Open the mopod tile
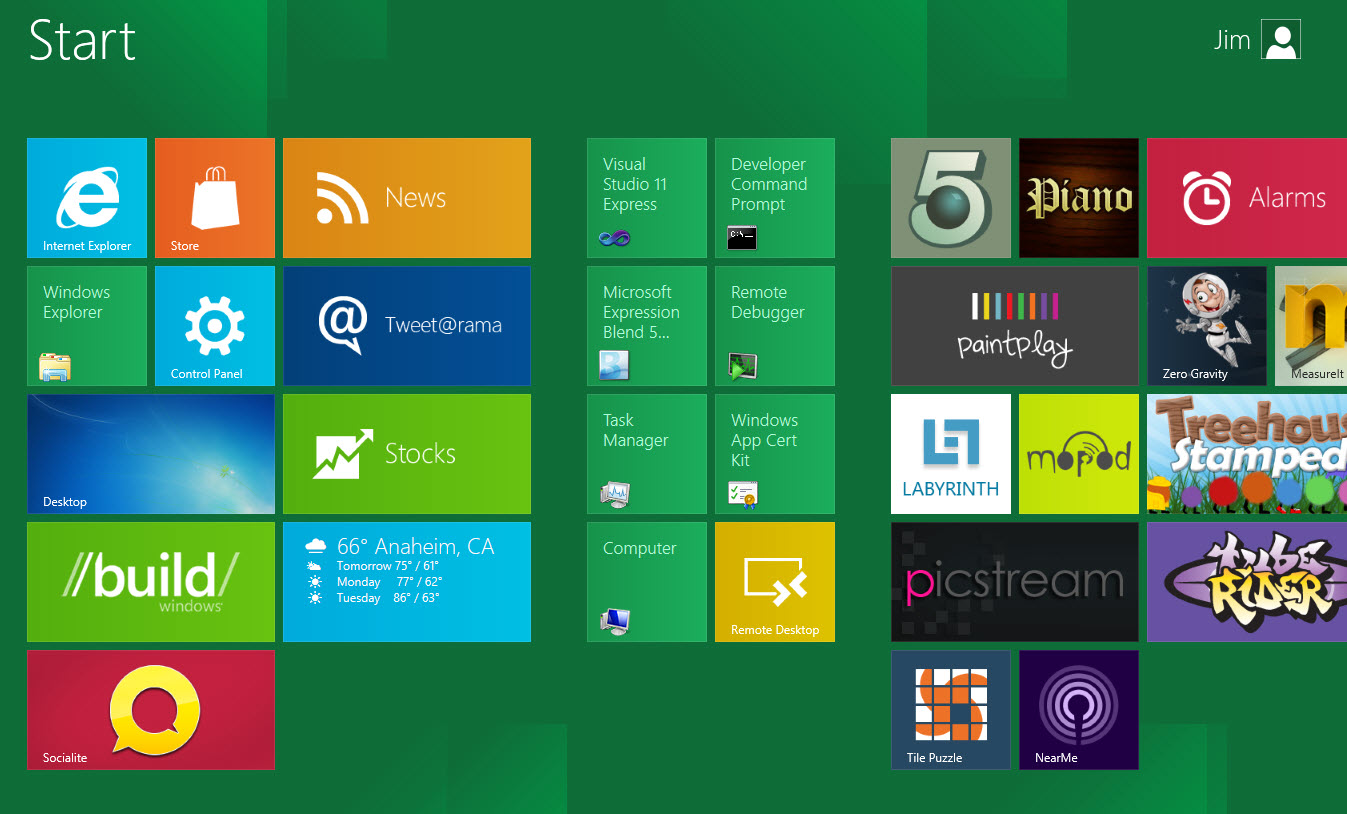This screenshot has width=1347, height=814. coord(1079,454)
